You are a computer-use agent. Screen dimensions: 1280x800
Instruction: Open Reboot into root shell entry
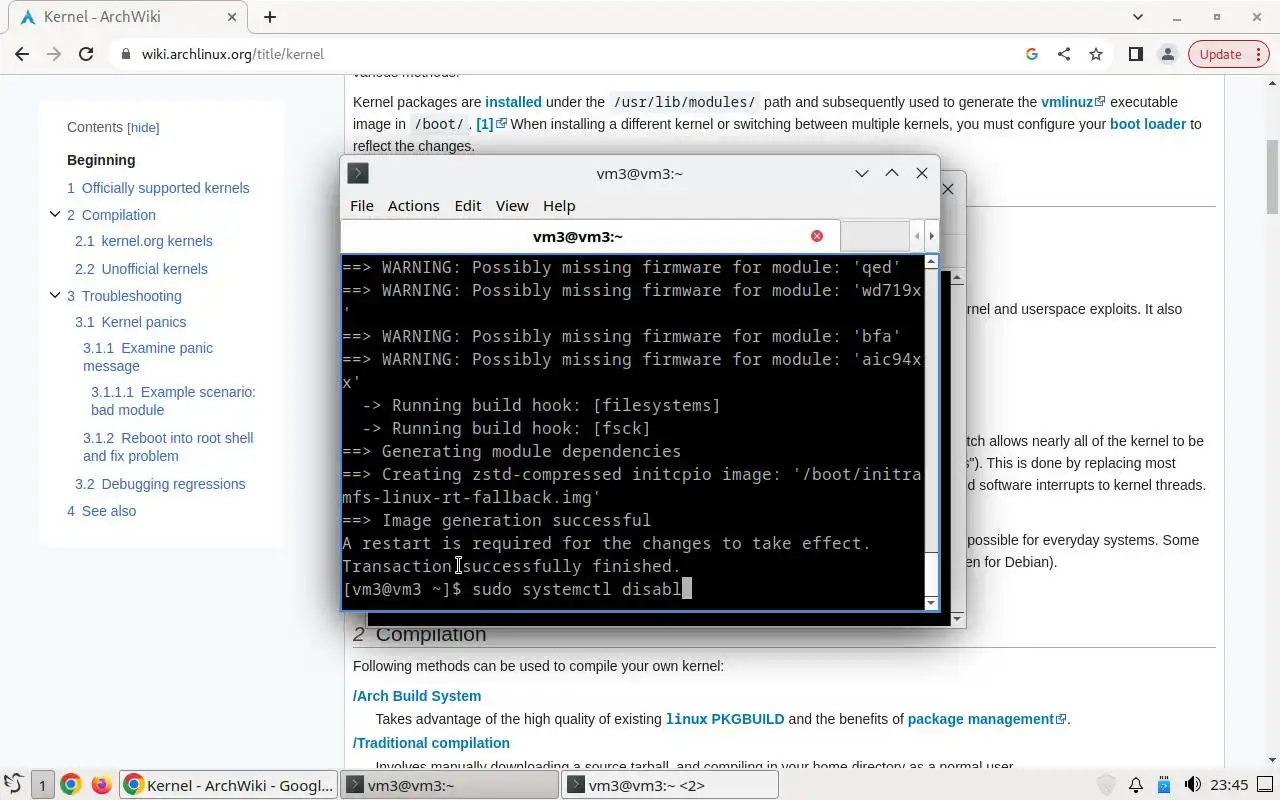168,447
